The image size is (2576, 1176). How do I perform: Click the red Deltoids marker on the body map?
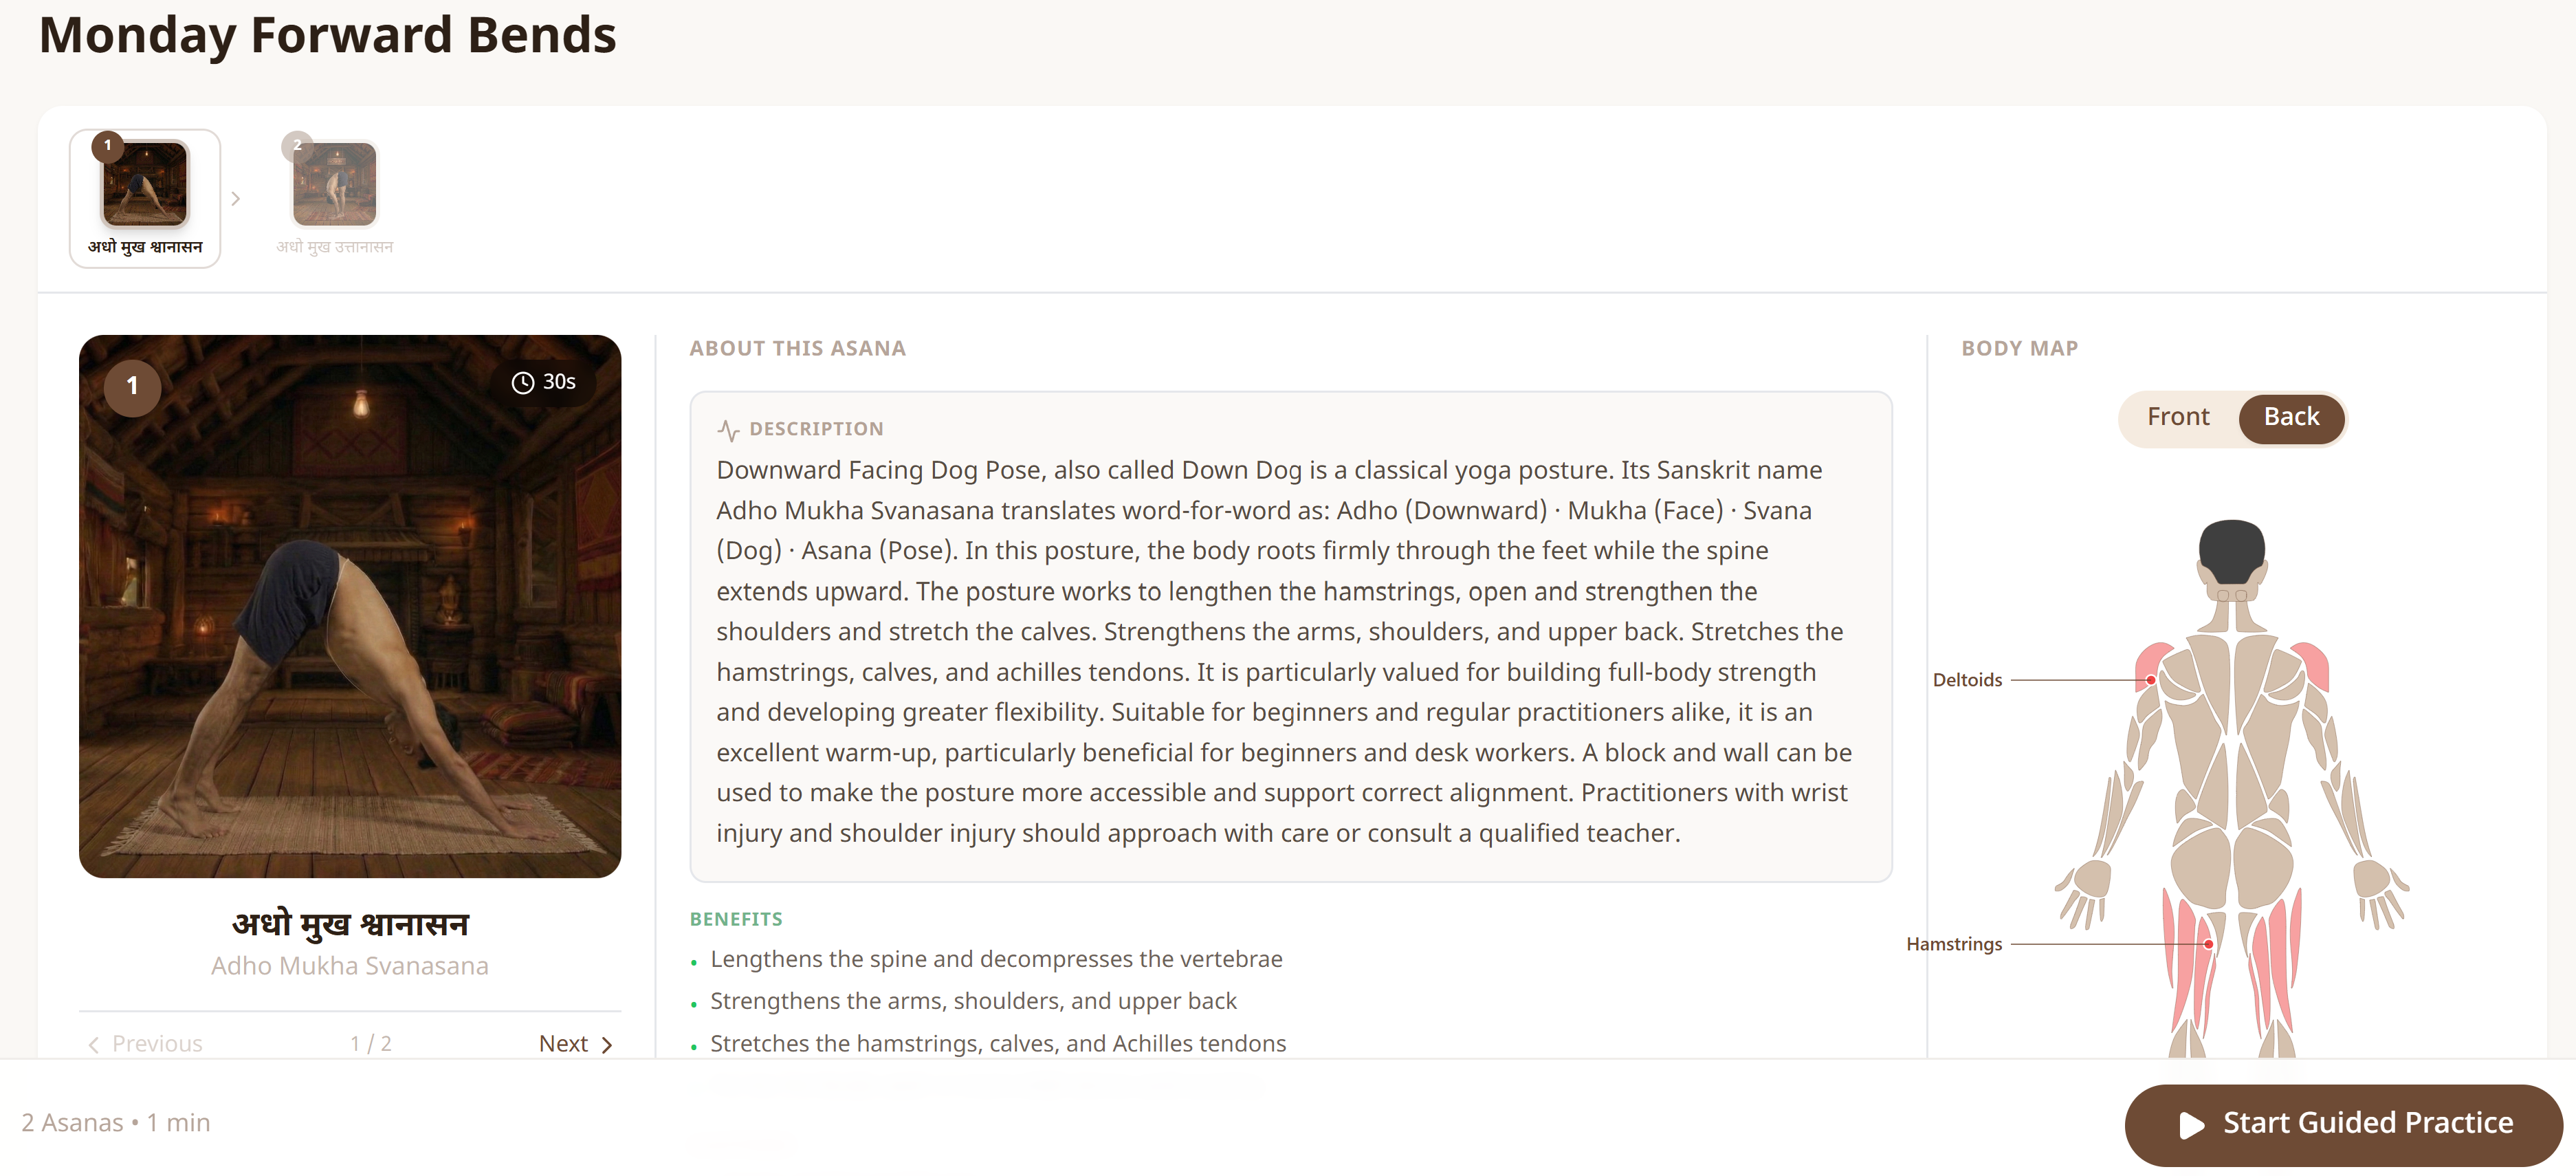pyautogui.click(x=2150, y=680)
